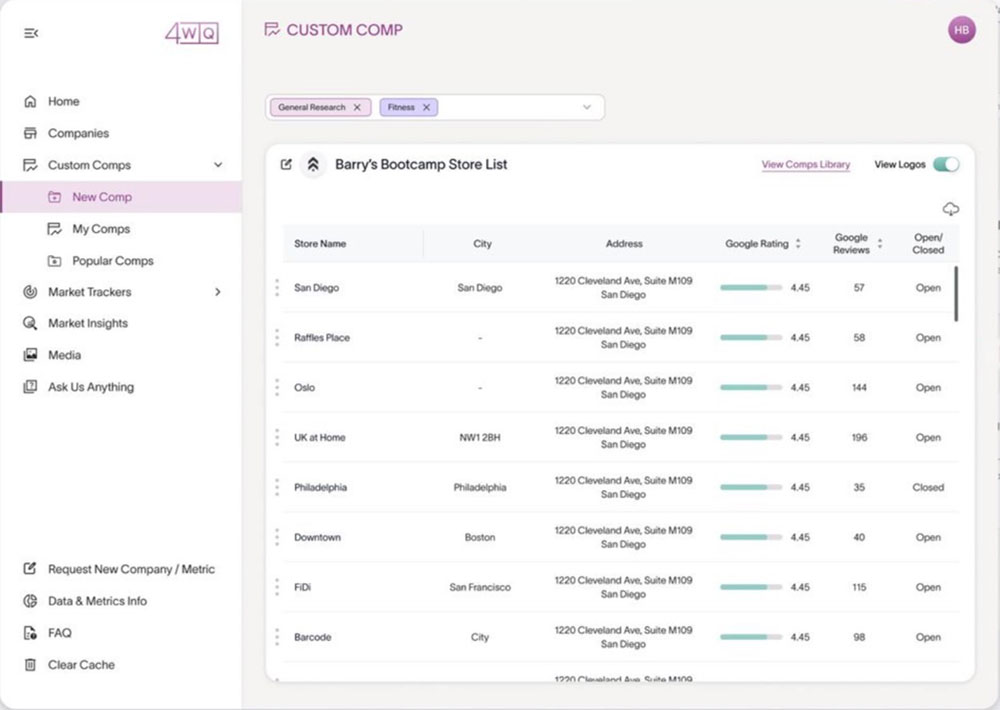Edit the comp title with pencil icon
1000x710 pixels.
286,165
